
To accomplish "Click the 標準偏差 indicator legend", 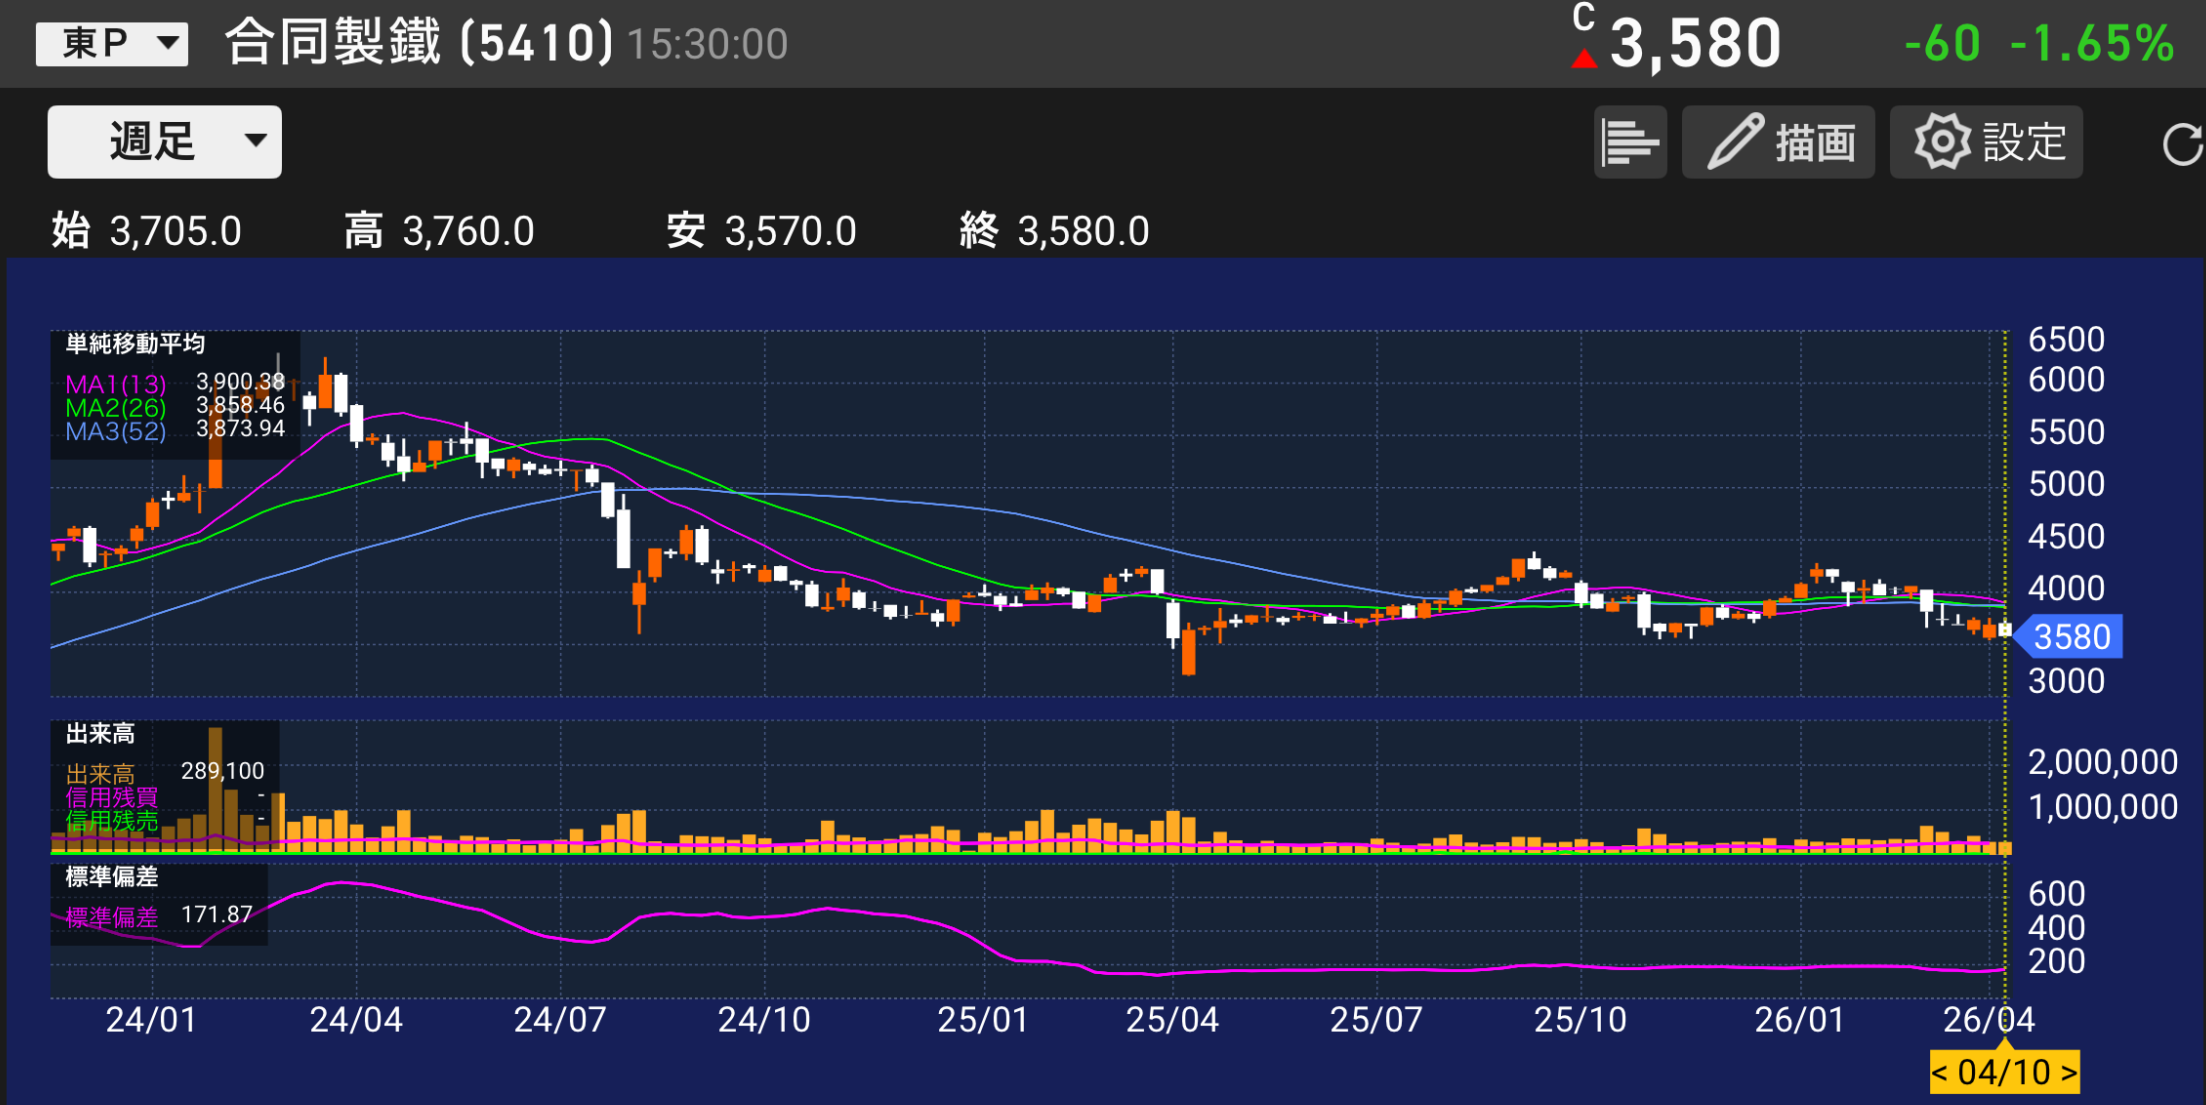I will point(112,917).
